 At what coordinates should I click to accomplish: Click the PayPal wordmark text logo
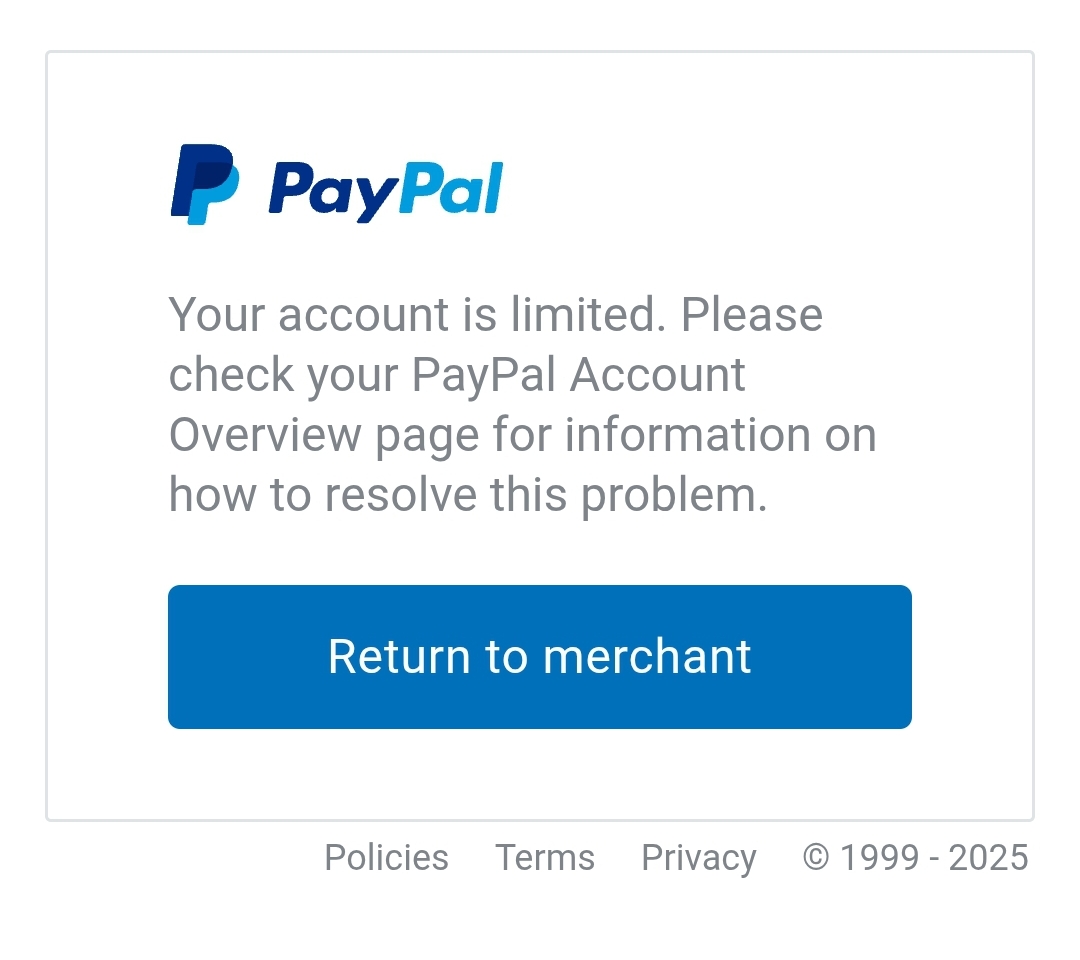pos(385,190)
